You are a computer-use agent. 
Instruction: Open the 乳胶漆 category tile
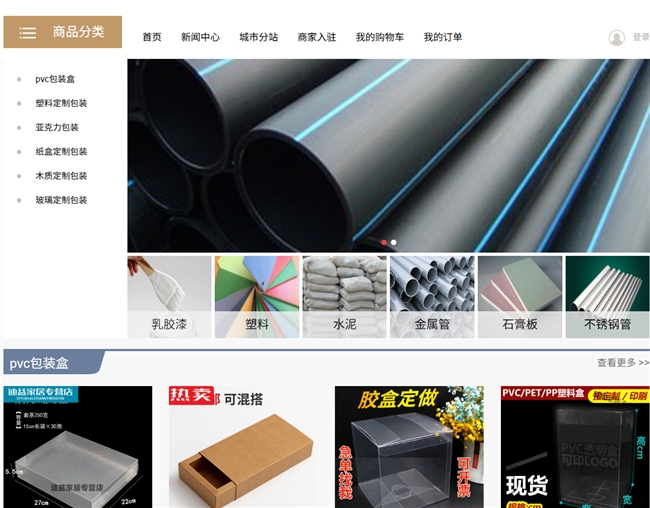169,297
